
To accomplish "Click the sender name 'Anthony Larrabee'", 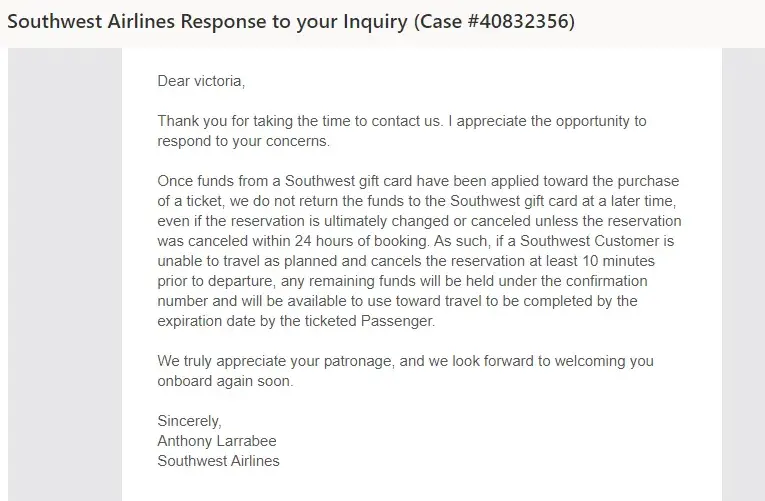I will coord(217,441).
